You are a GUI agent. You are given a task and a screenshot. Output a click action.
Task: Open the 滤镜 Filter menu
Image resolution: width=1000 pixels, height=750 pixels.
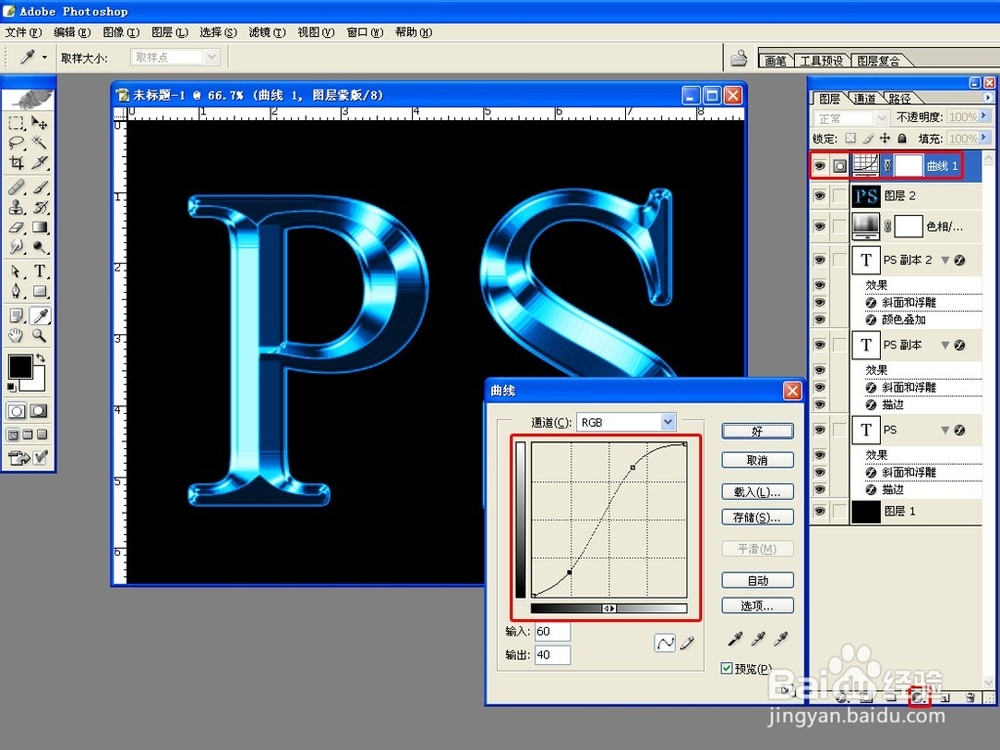(x=266, y=31)
